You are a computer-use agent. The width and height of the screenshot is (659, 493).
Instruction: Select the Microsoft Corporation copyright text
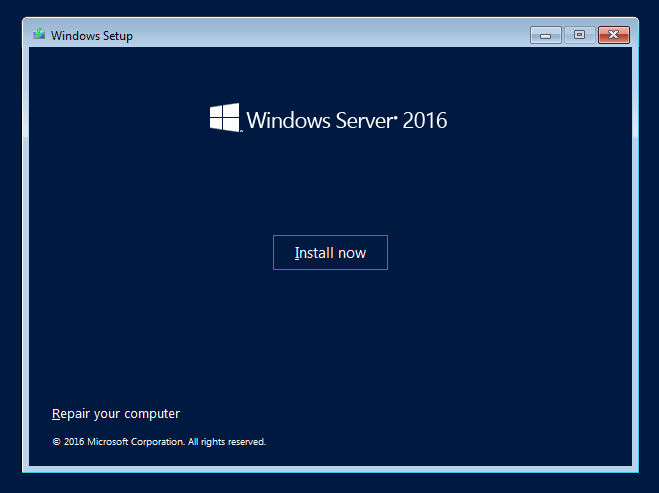pos(159,442)
